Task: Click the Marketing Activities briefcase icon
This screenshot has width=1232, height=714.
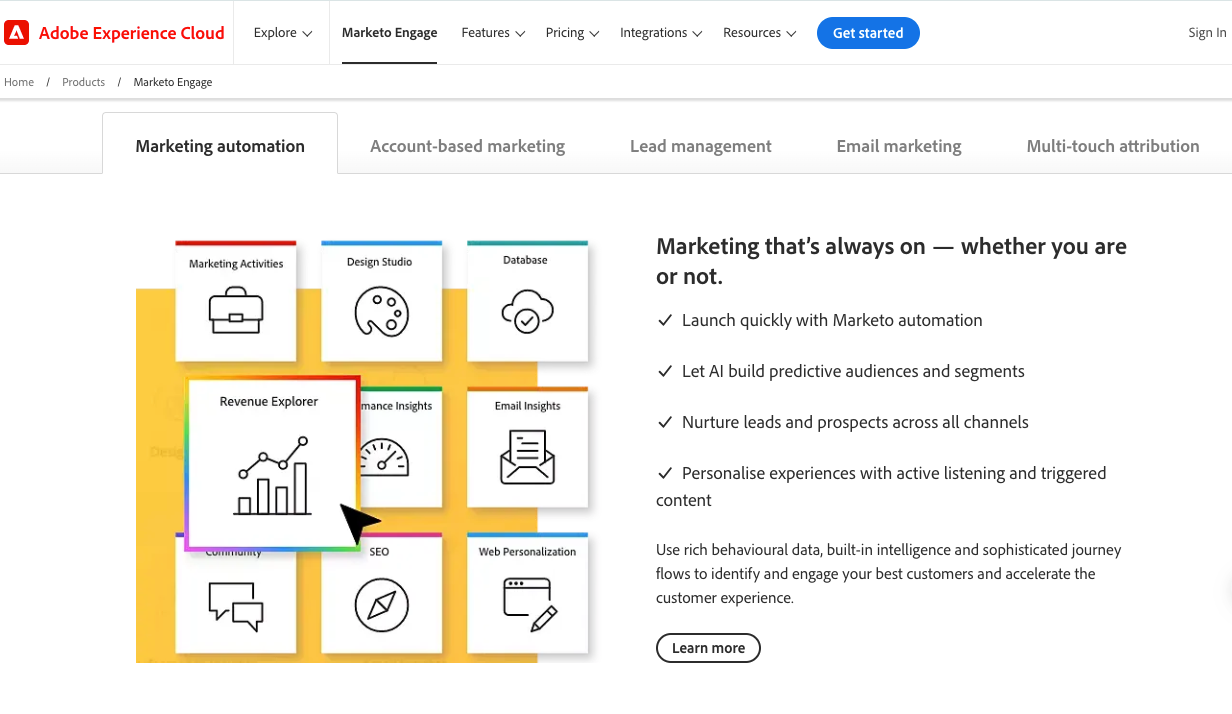Action: pyautogui.click(x=236, y=311)
